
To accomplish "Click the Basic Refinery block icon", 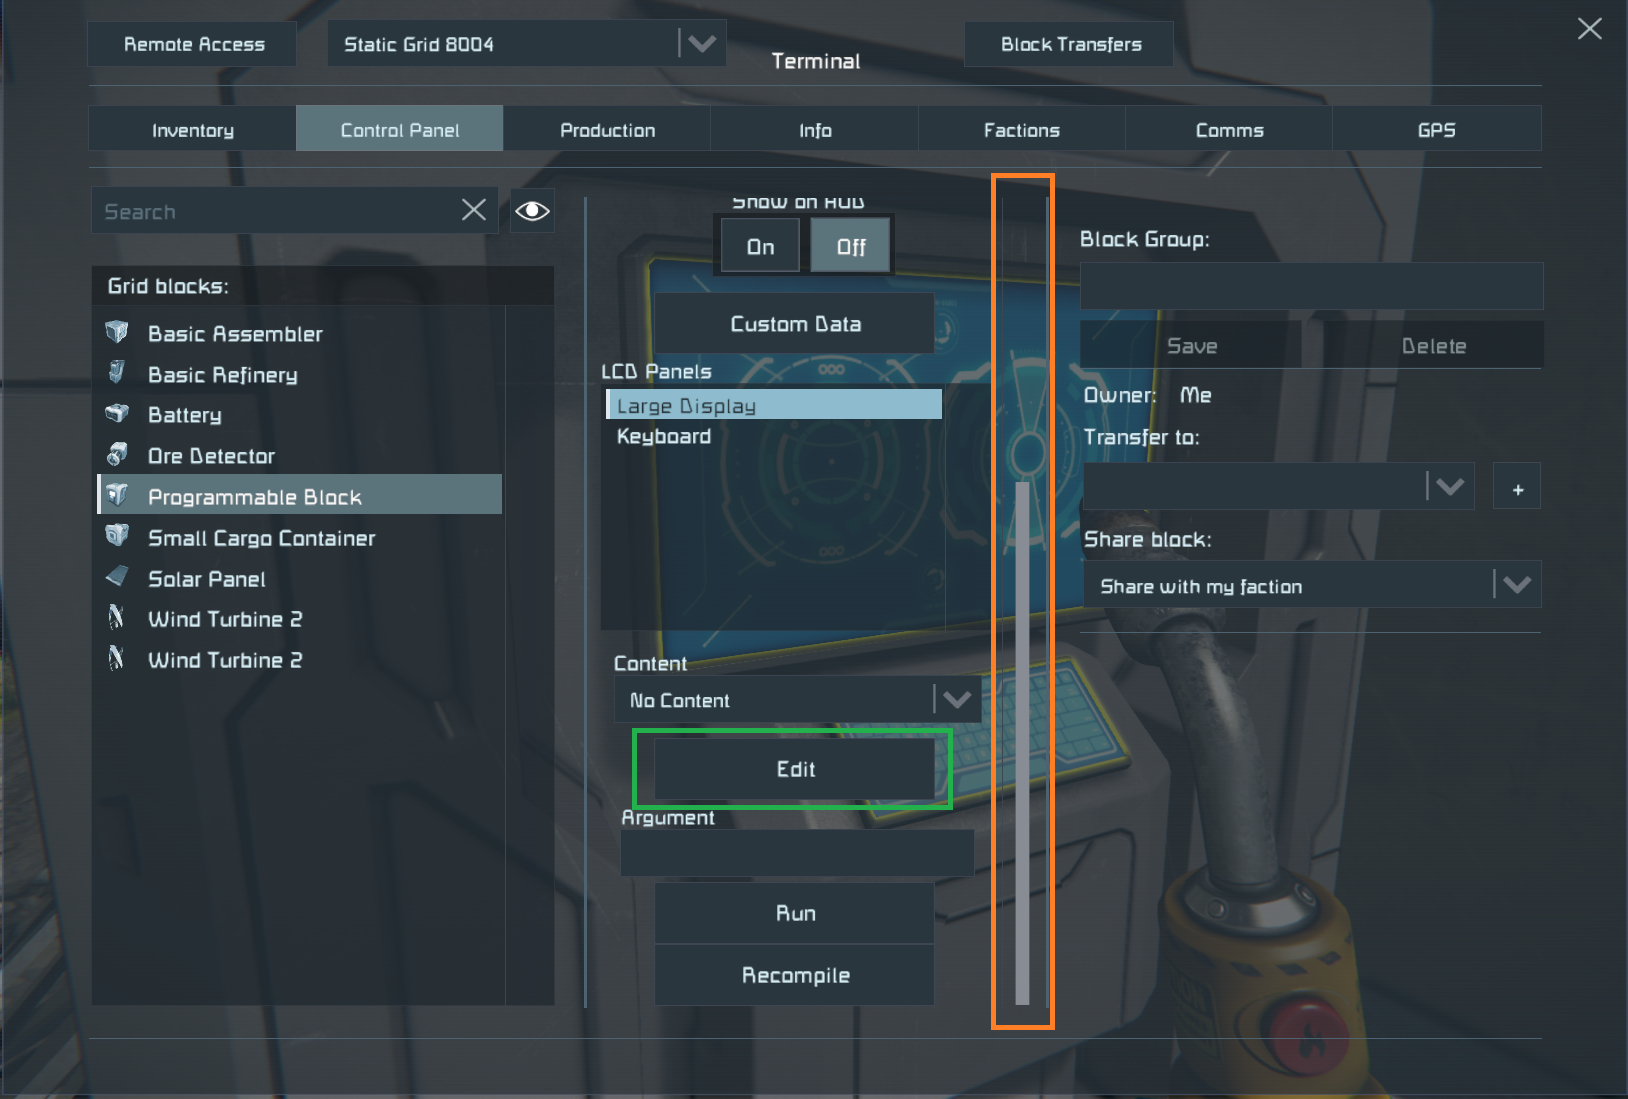I will click(x=117, y=373).
